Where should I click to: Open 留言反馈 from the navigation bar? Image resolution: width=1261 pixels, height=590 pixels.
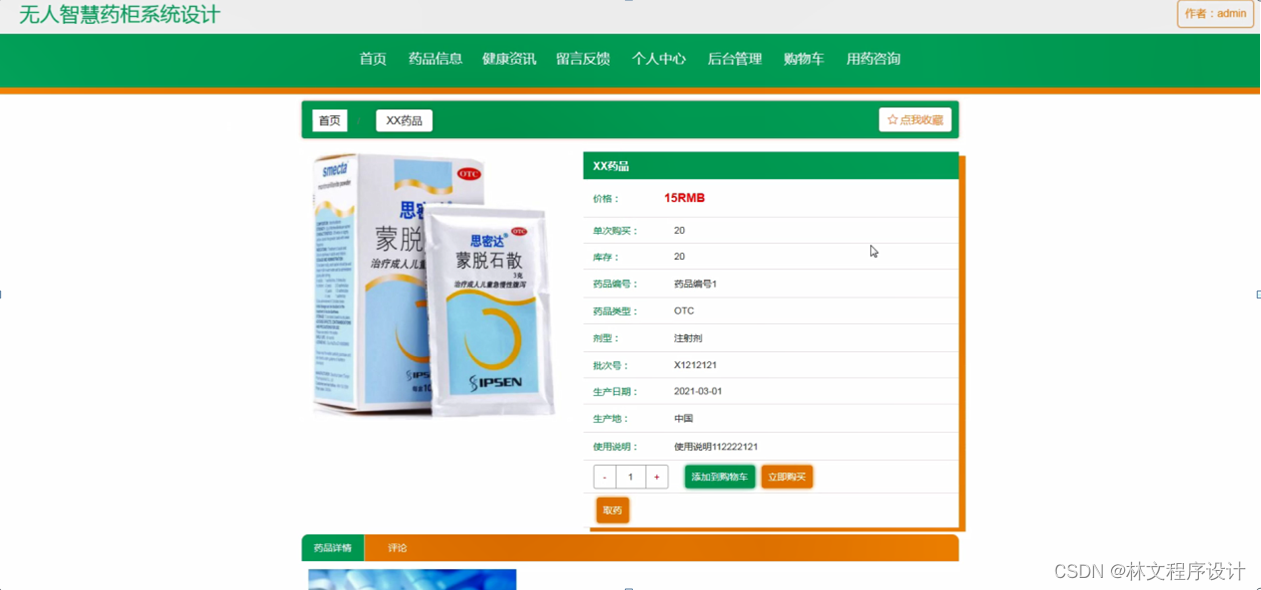pyautogui.click(x=583, y=59)
